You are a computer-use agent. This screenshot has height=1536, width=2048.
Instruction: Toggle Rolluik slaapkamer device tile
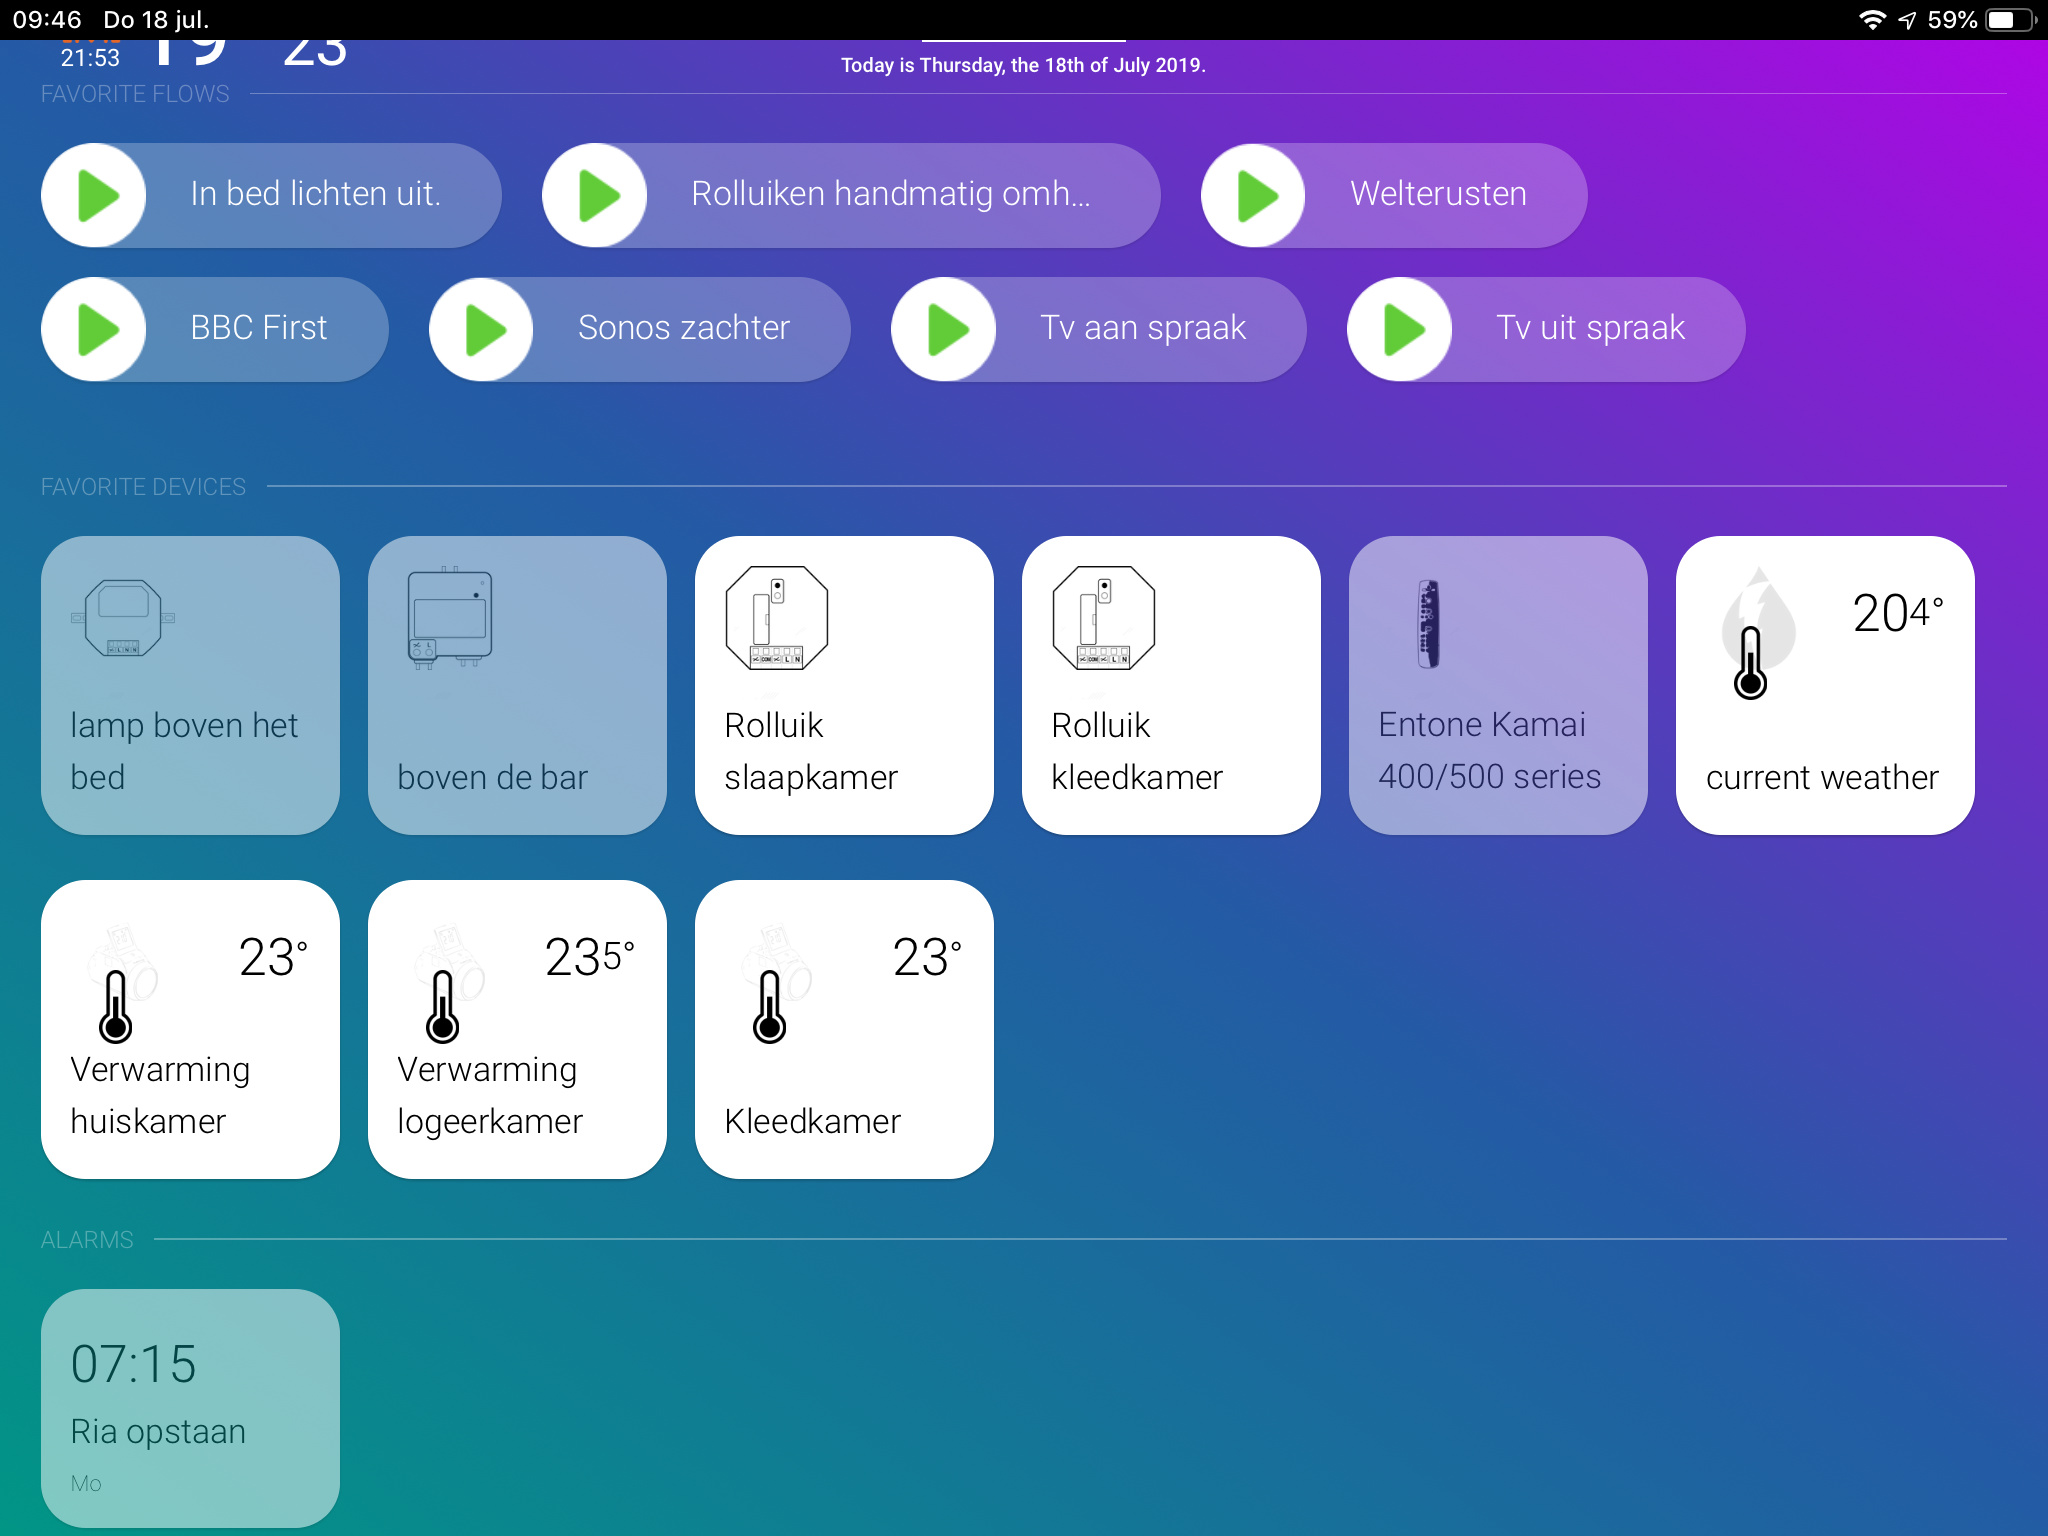[844, 685]
